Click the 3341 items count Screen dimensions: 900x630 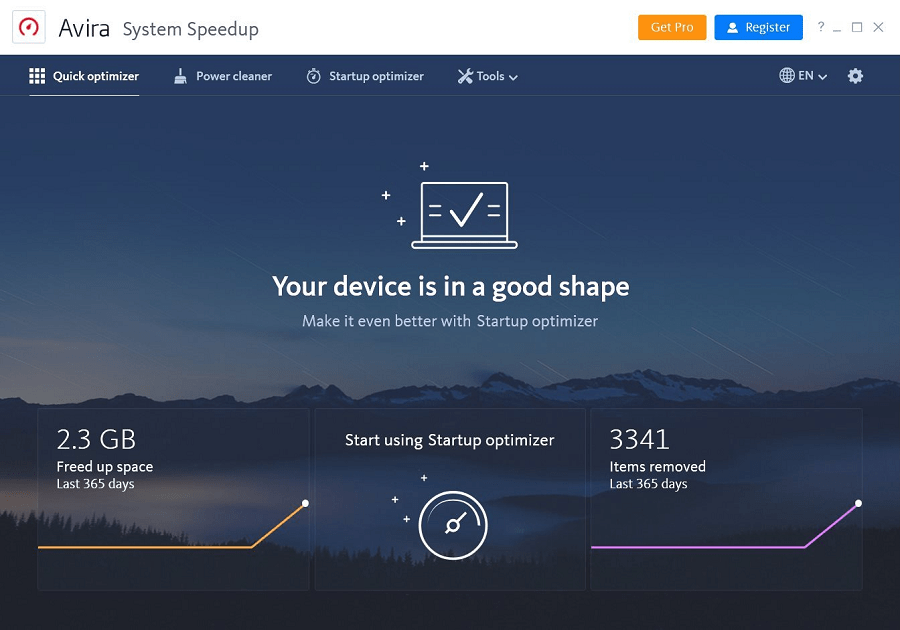[x=639, y=440]
